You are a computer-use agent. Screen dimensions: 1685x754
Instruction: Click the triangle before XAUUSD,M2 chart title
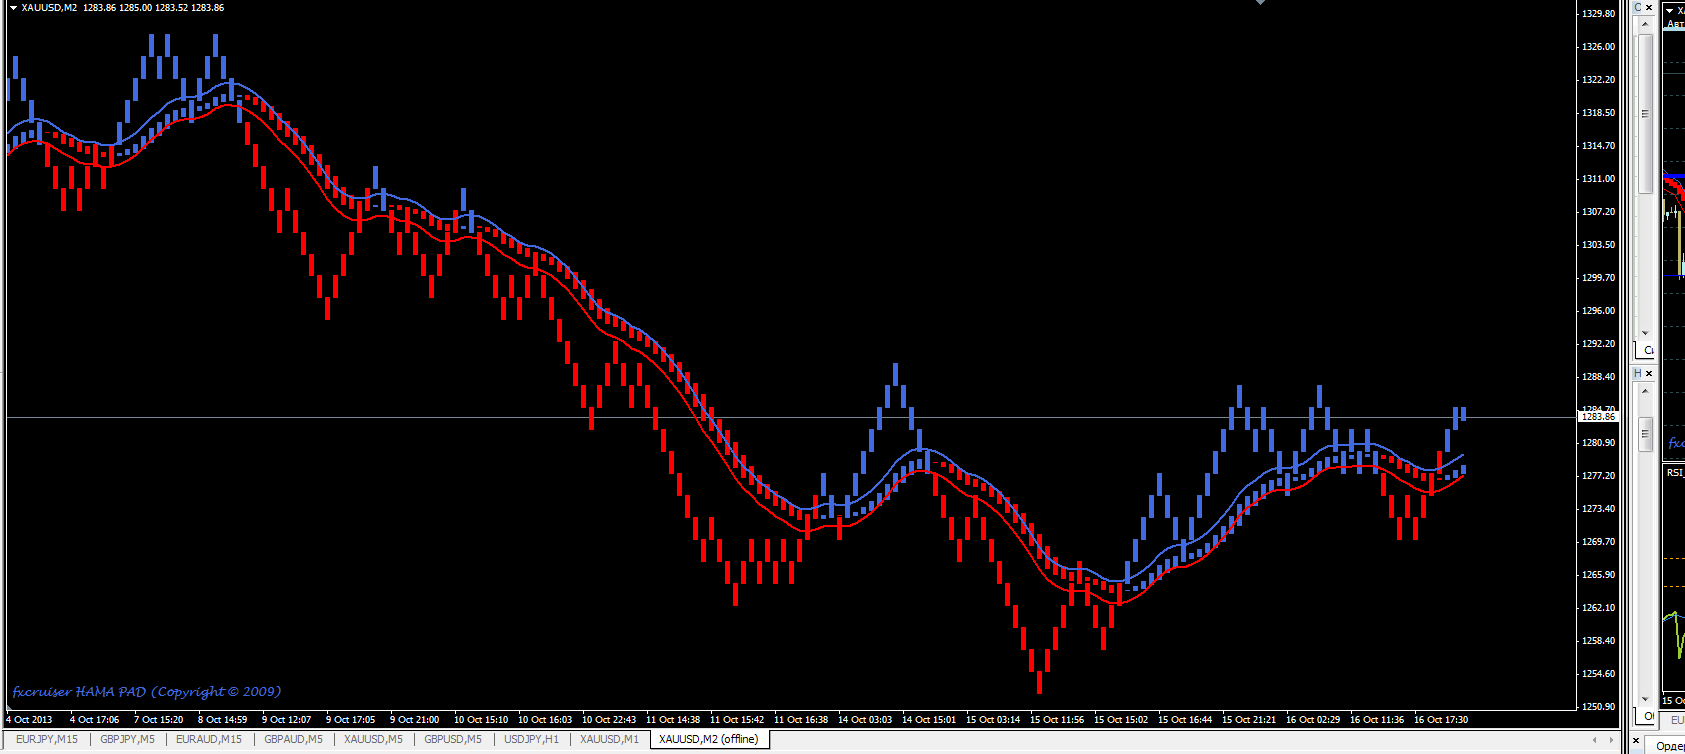tap(13, 7)
